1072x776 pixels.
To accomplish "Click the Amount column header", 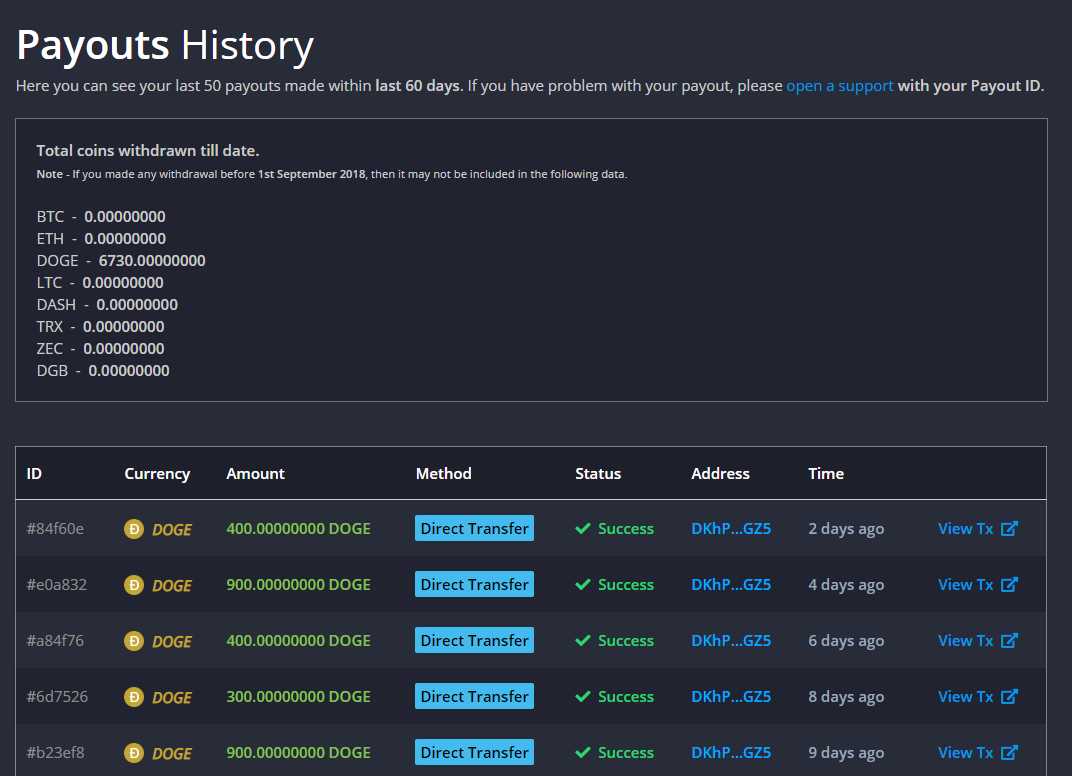I will point(256,474).
